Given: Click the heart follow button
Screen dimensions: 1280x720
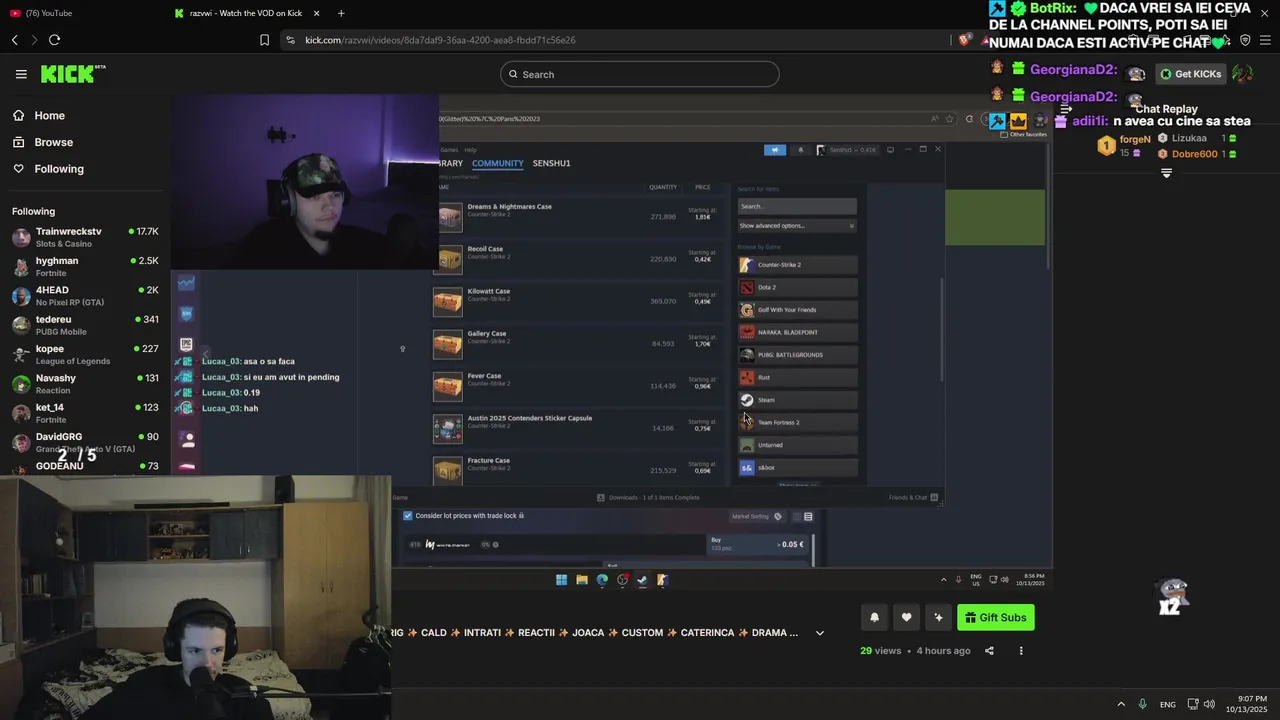Looking at the screenshot, I should tap(906, 617).
